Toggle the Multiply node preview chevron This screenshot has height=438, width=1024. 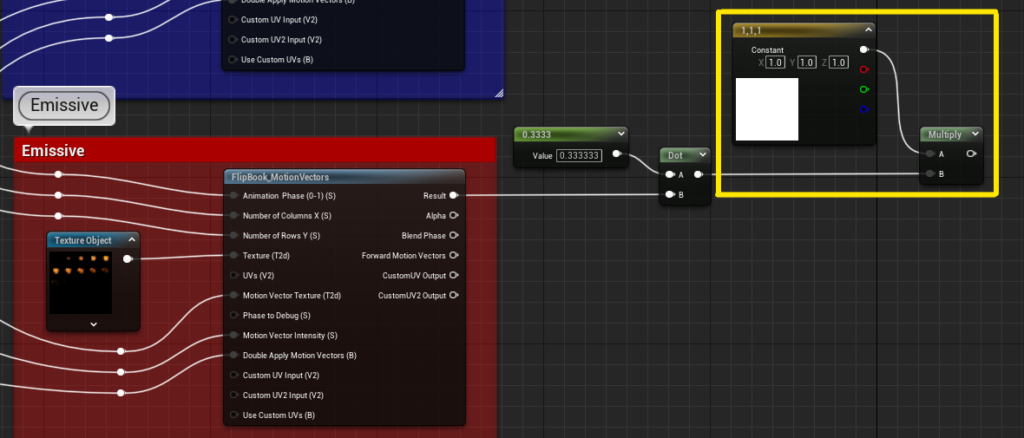point(975,134)
